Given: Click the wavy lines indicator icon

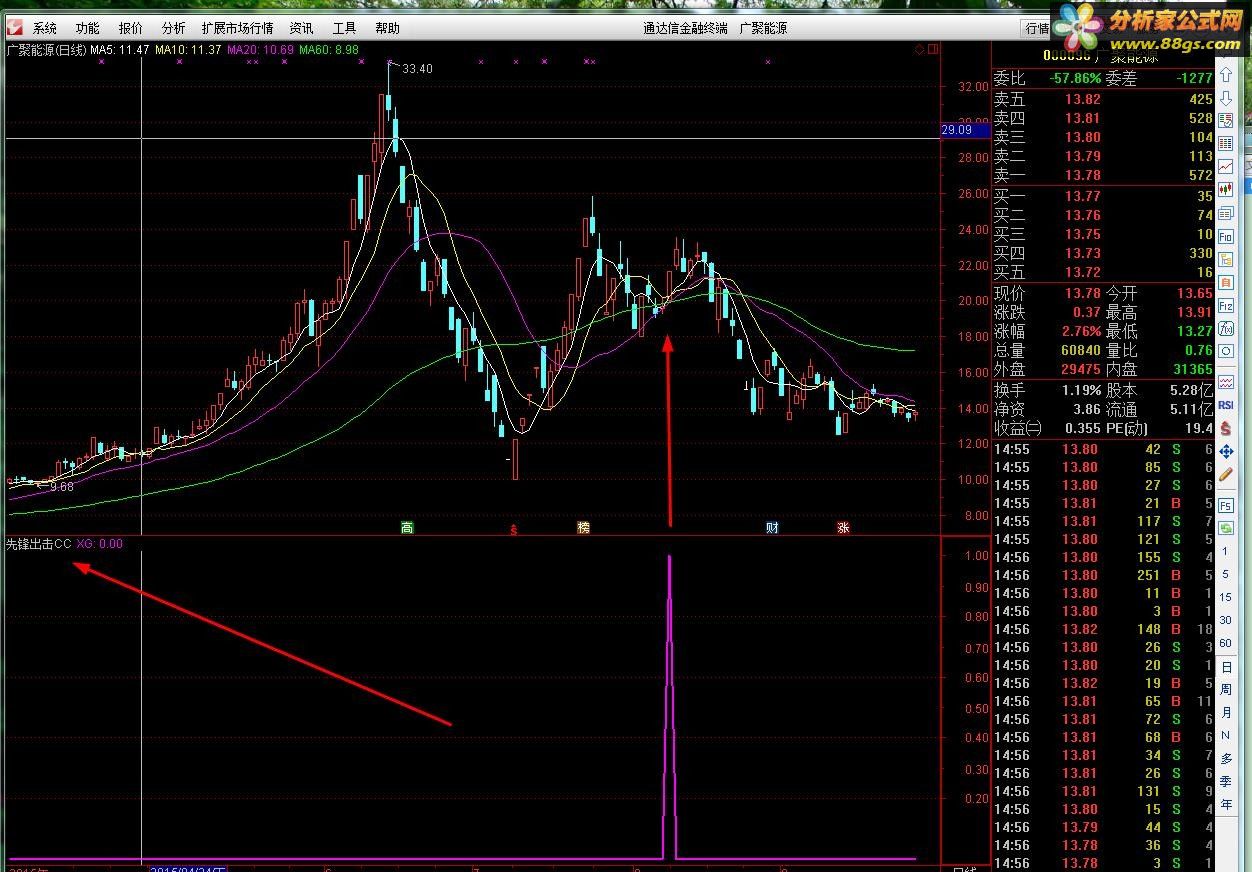Looking at the screenshot, I should [x=1226, y=381].
